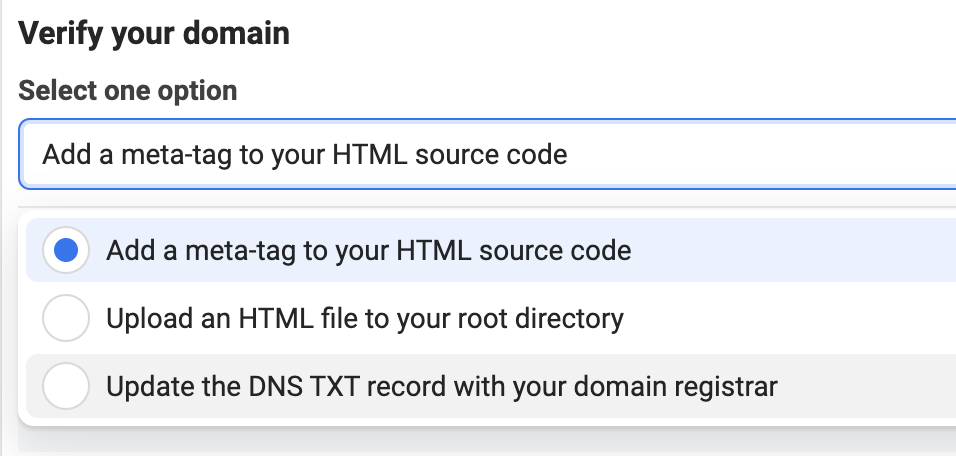
Task: Open the verification option dropdown box
Action: [488, 155]
